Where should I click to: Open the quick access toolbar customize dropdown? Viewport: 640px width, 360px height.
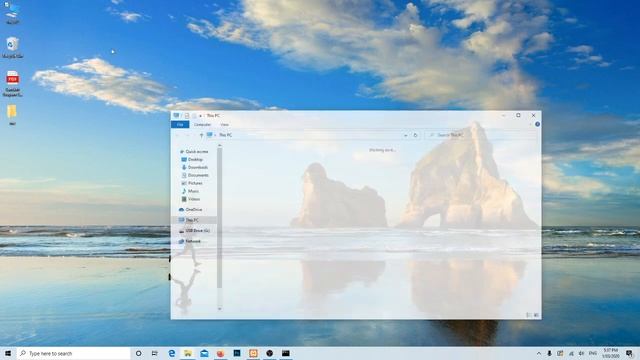[x=200, y=116]
